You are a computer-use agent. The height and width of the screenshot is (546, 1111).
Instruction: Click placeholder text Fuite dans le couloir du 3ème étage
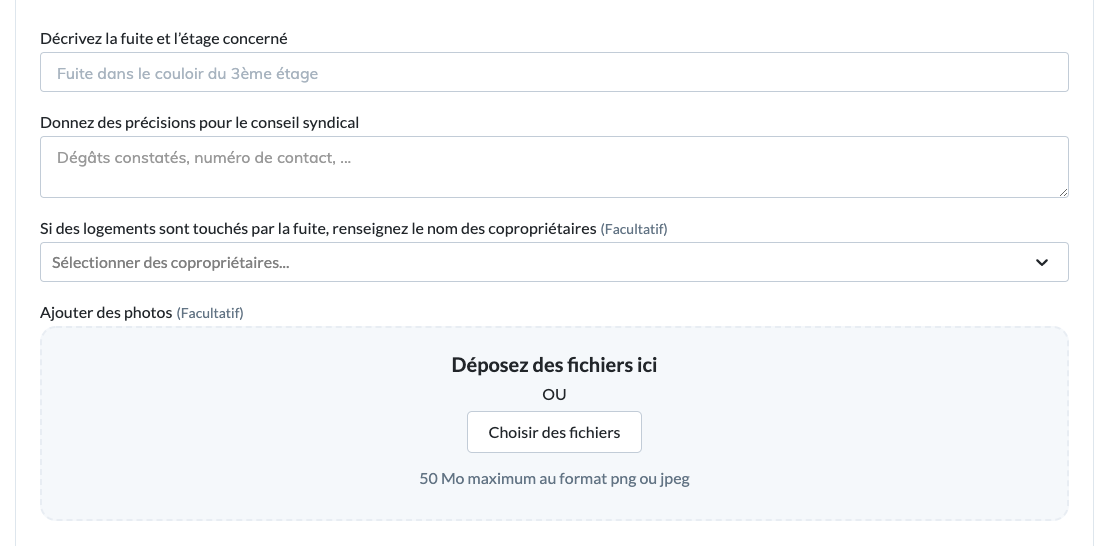click(x=187, y=73)
